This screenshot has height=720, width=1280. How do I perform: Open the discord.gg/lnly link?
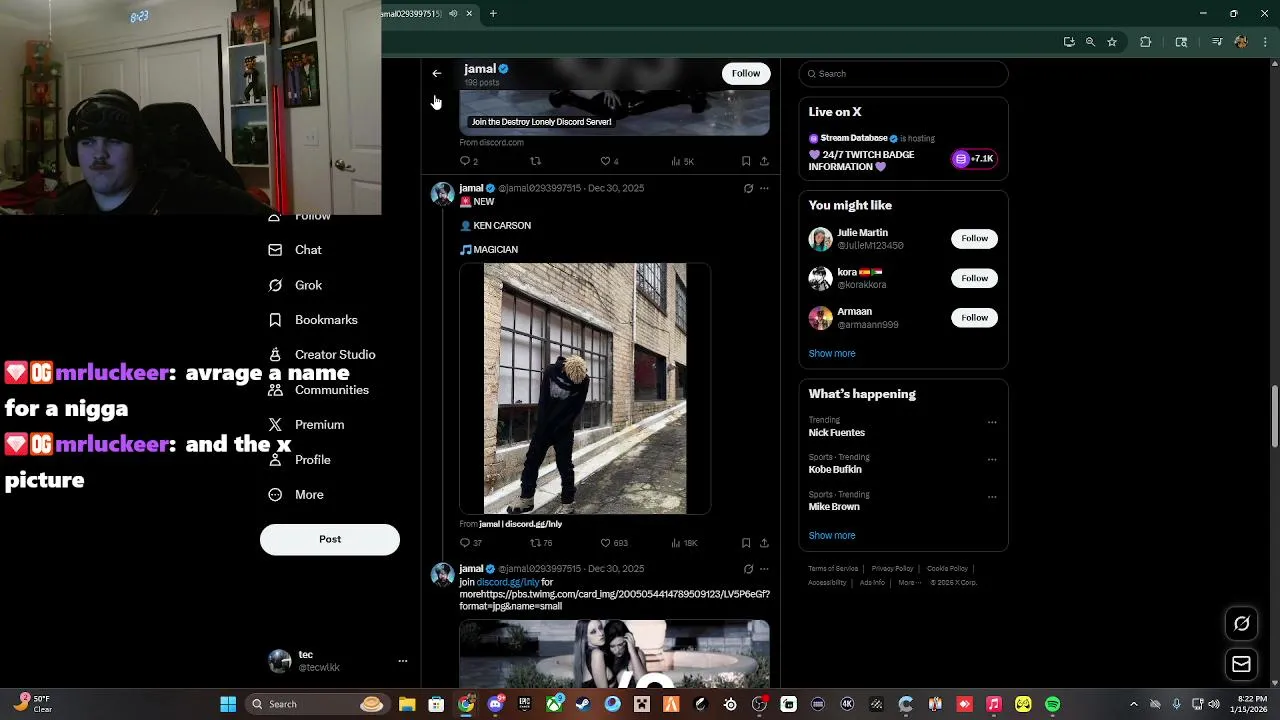coord(508,582)
